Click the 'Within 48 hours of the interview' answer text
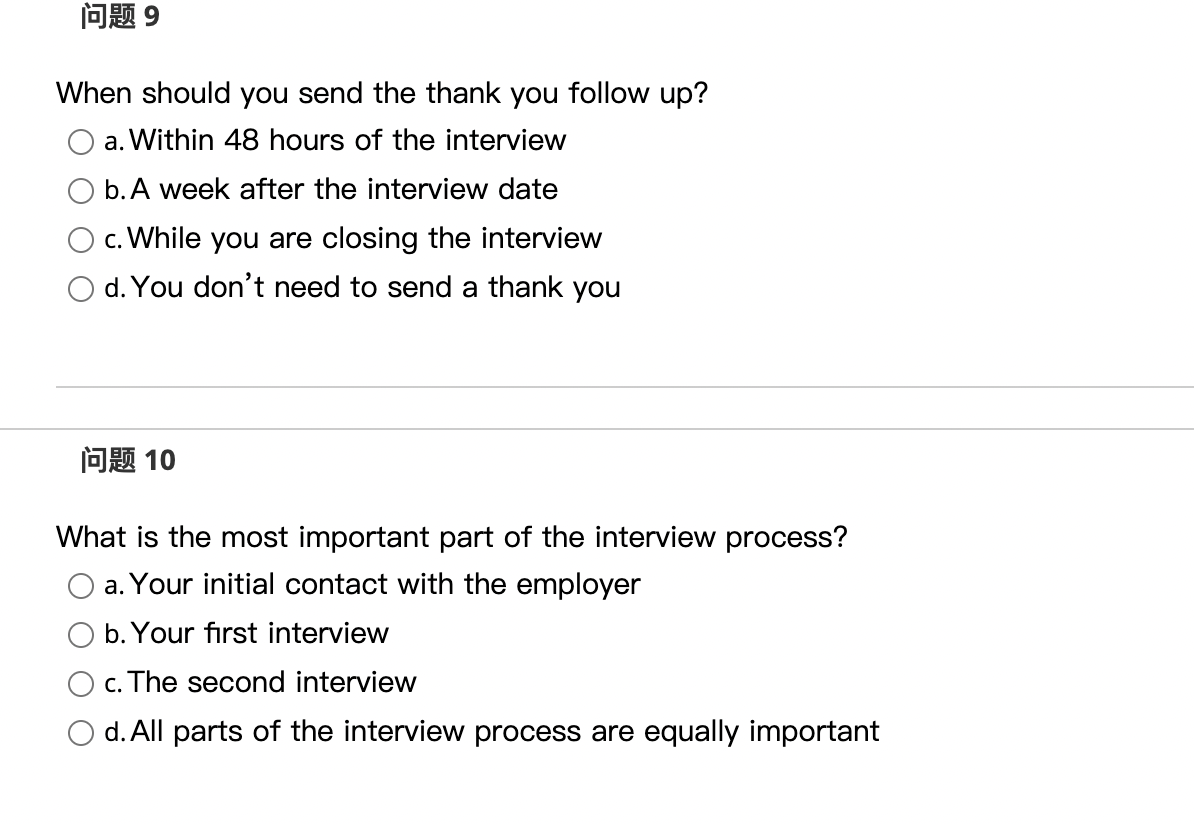The height and width of the screenshot is (824, 1194). pos(348,140)
